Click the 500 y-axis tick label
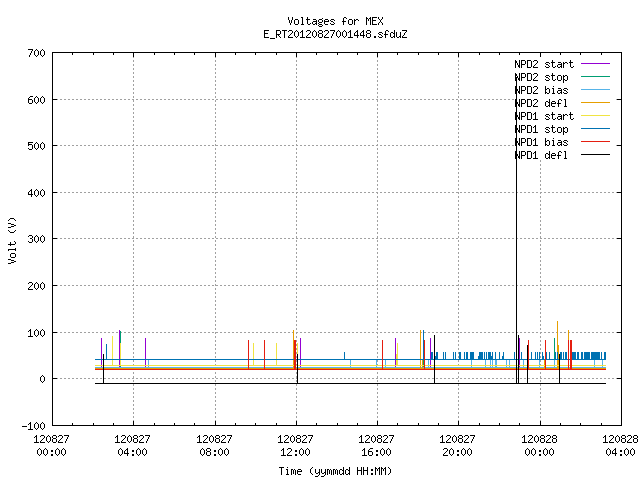640x480 pixels. point(36,146)
